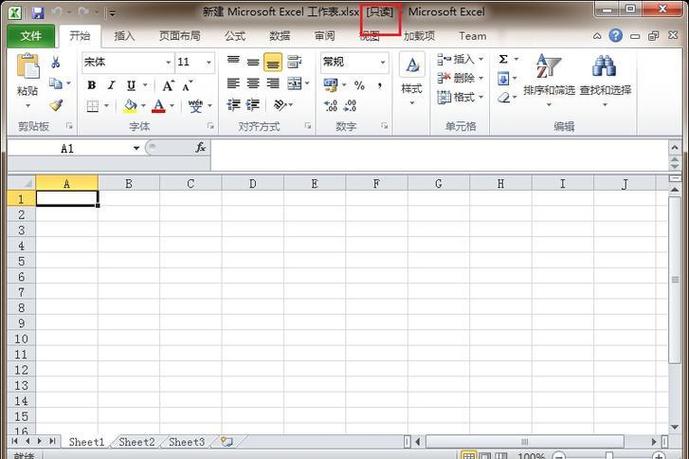This screenshot has width=689, height=459.
Task: Align text to top
Action: click(233, 62)
